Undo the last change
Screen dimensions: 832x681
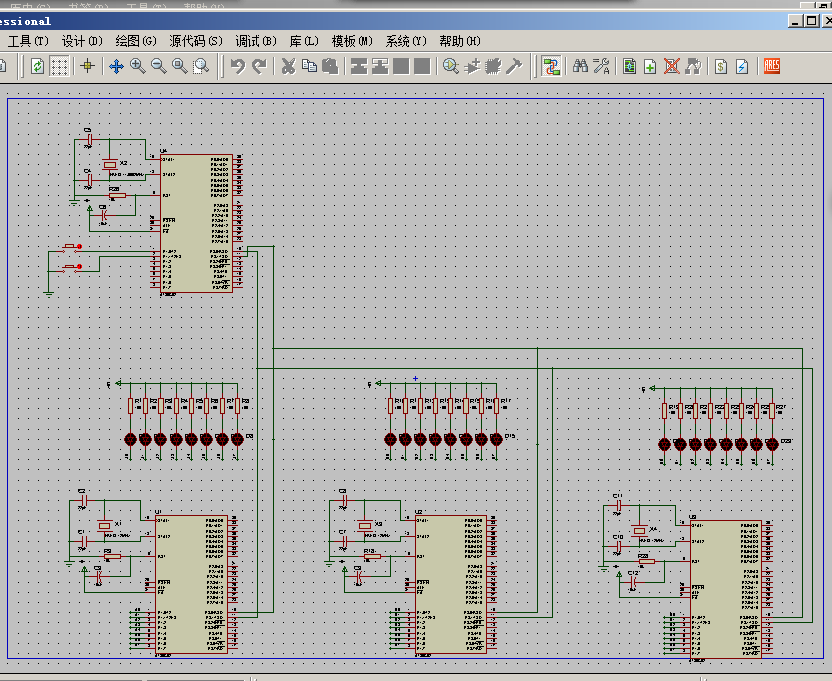tap(238, 66)
